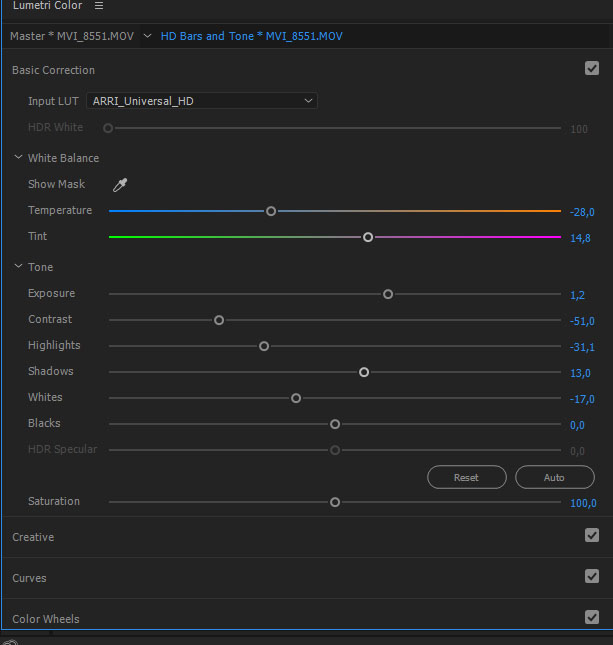Click the Auto tone button
This screenshot has width=613, height=645.
click(x=554, y=477)
